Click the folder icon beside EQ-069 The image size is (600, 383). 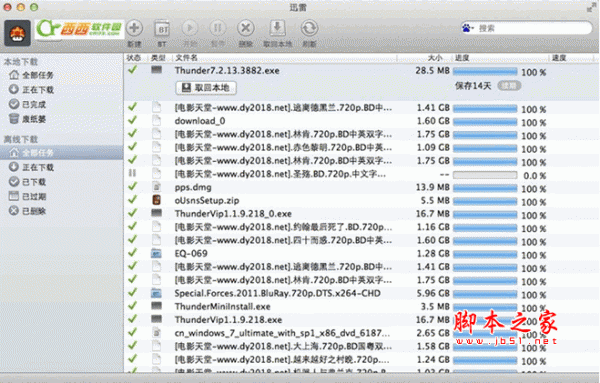(x=157, y=253)
